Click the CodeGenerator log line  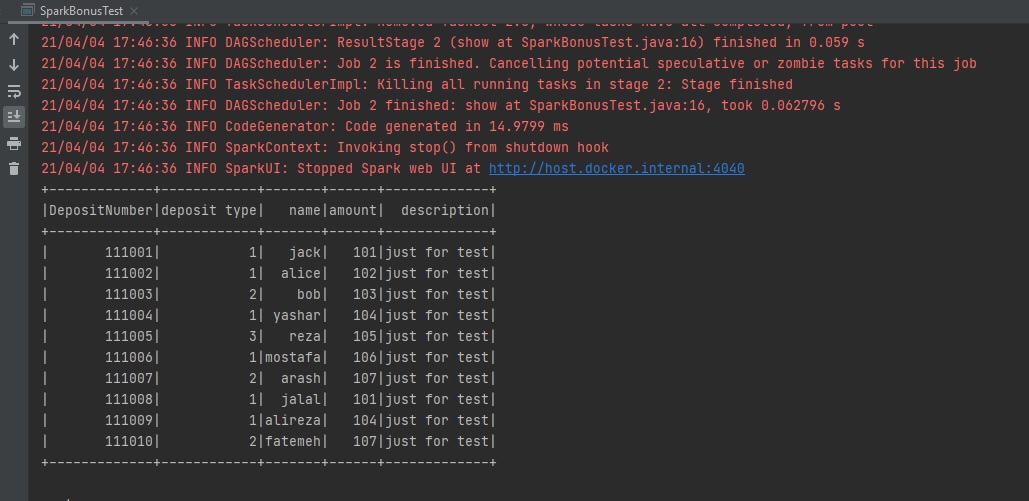click(x=305, y=126)
